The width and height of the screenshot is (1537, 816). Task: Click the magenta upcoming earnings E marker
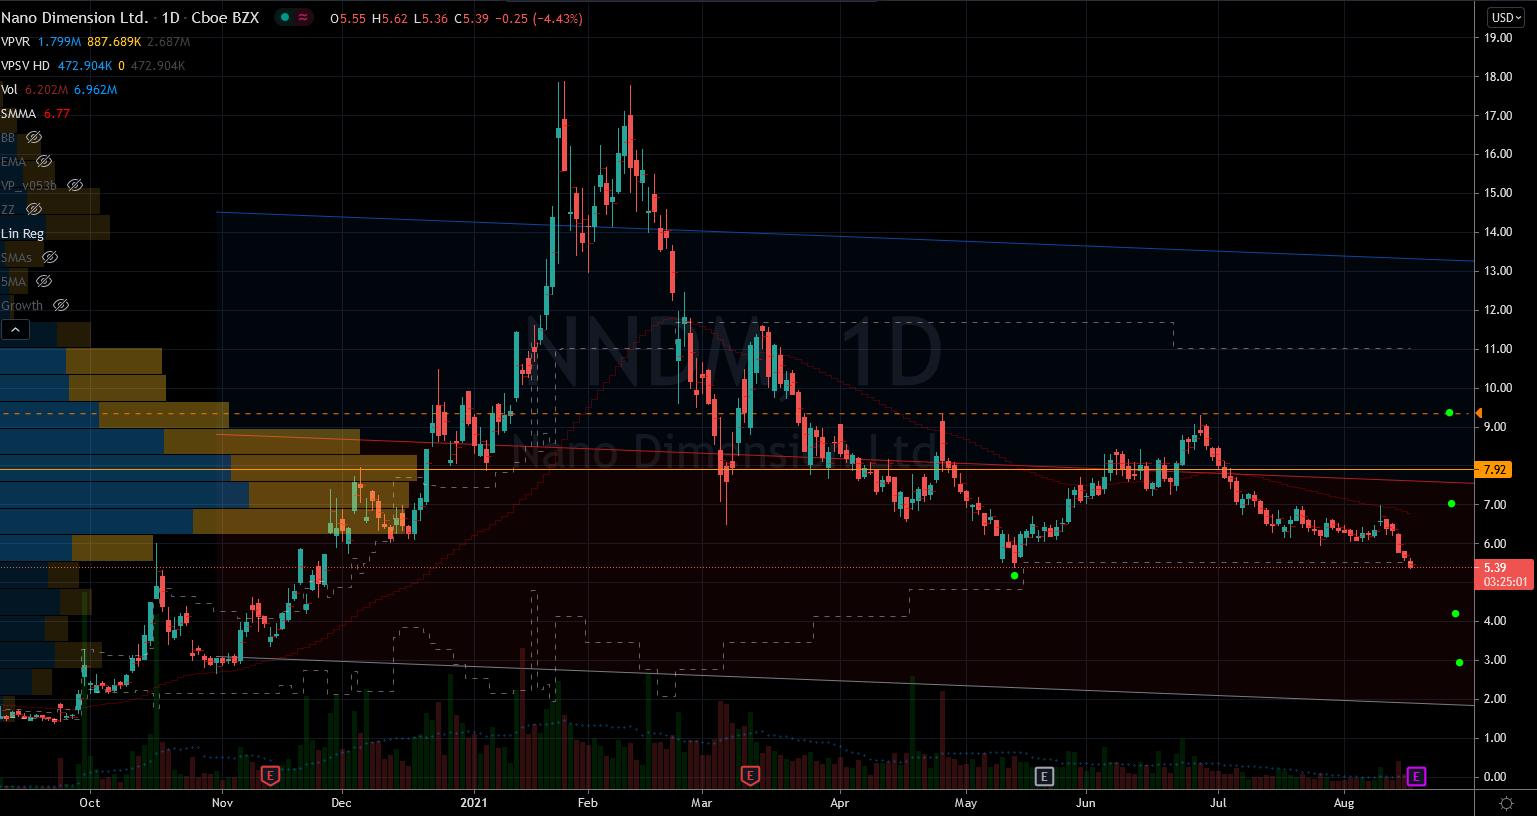pyautogui.click(x=1416, y=776)
